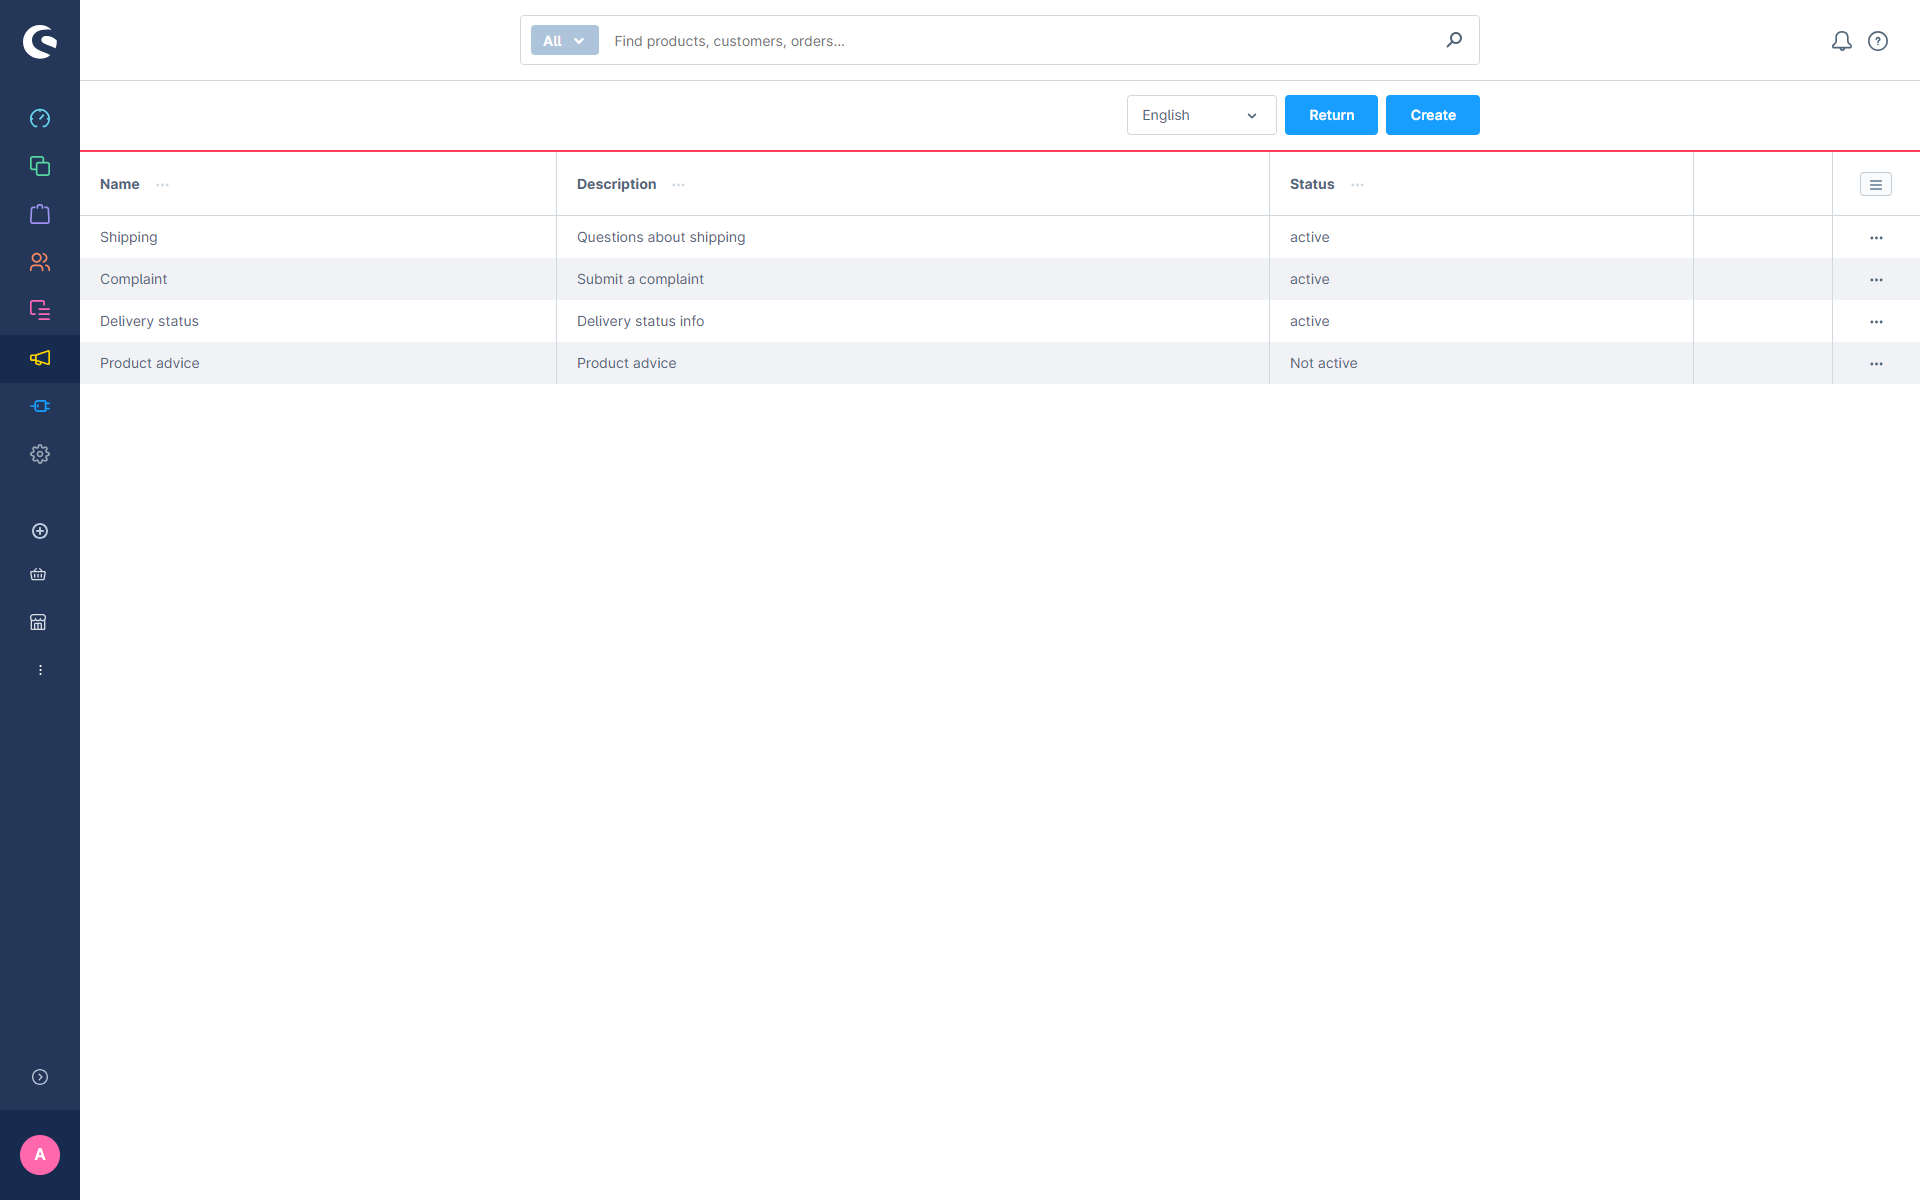The image size is (1920, 1200).
Task: Open the three-dot menu for Product advice row
Action: (x=1876, y=362)
